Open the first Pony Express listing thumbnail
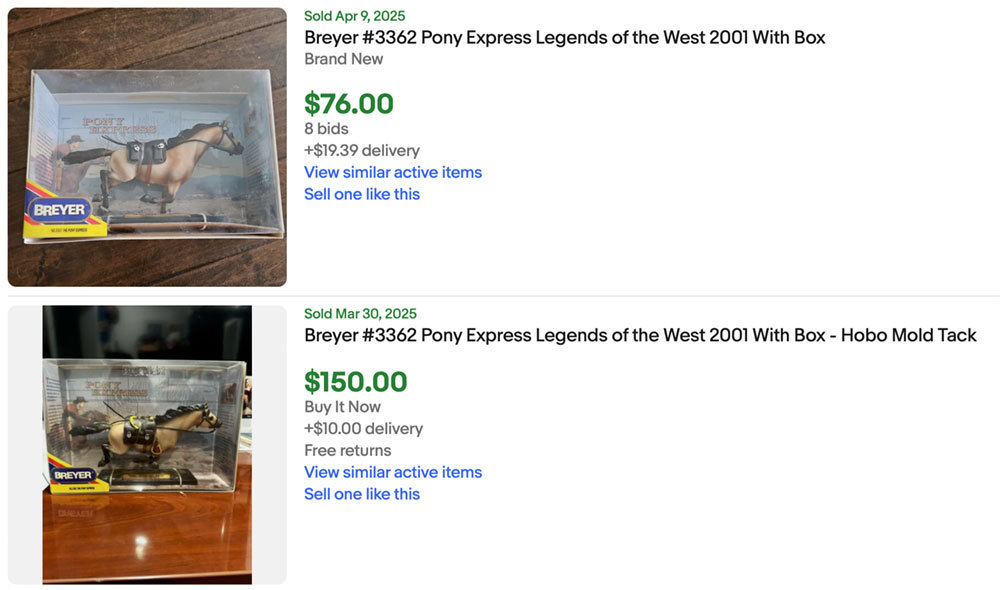Image resolution: width=1000 pixels, height=590 pixels. [x=147, y=147]
